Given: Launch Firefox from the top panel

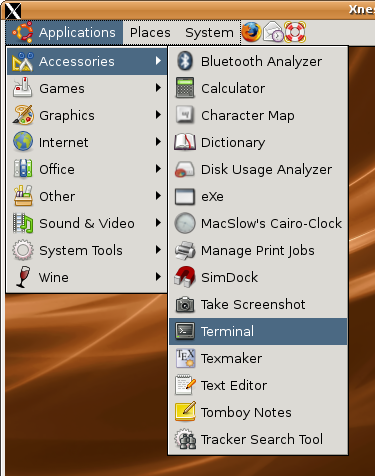Looking at the screenshot, I should [251, 32].
